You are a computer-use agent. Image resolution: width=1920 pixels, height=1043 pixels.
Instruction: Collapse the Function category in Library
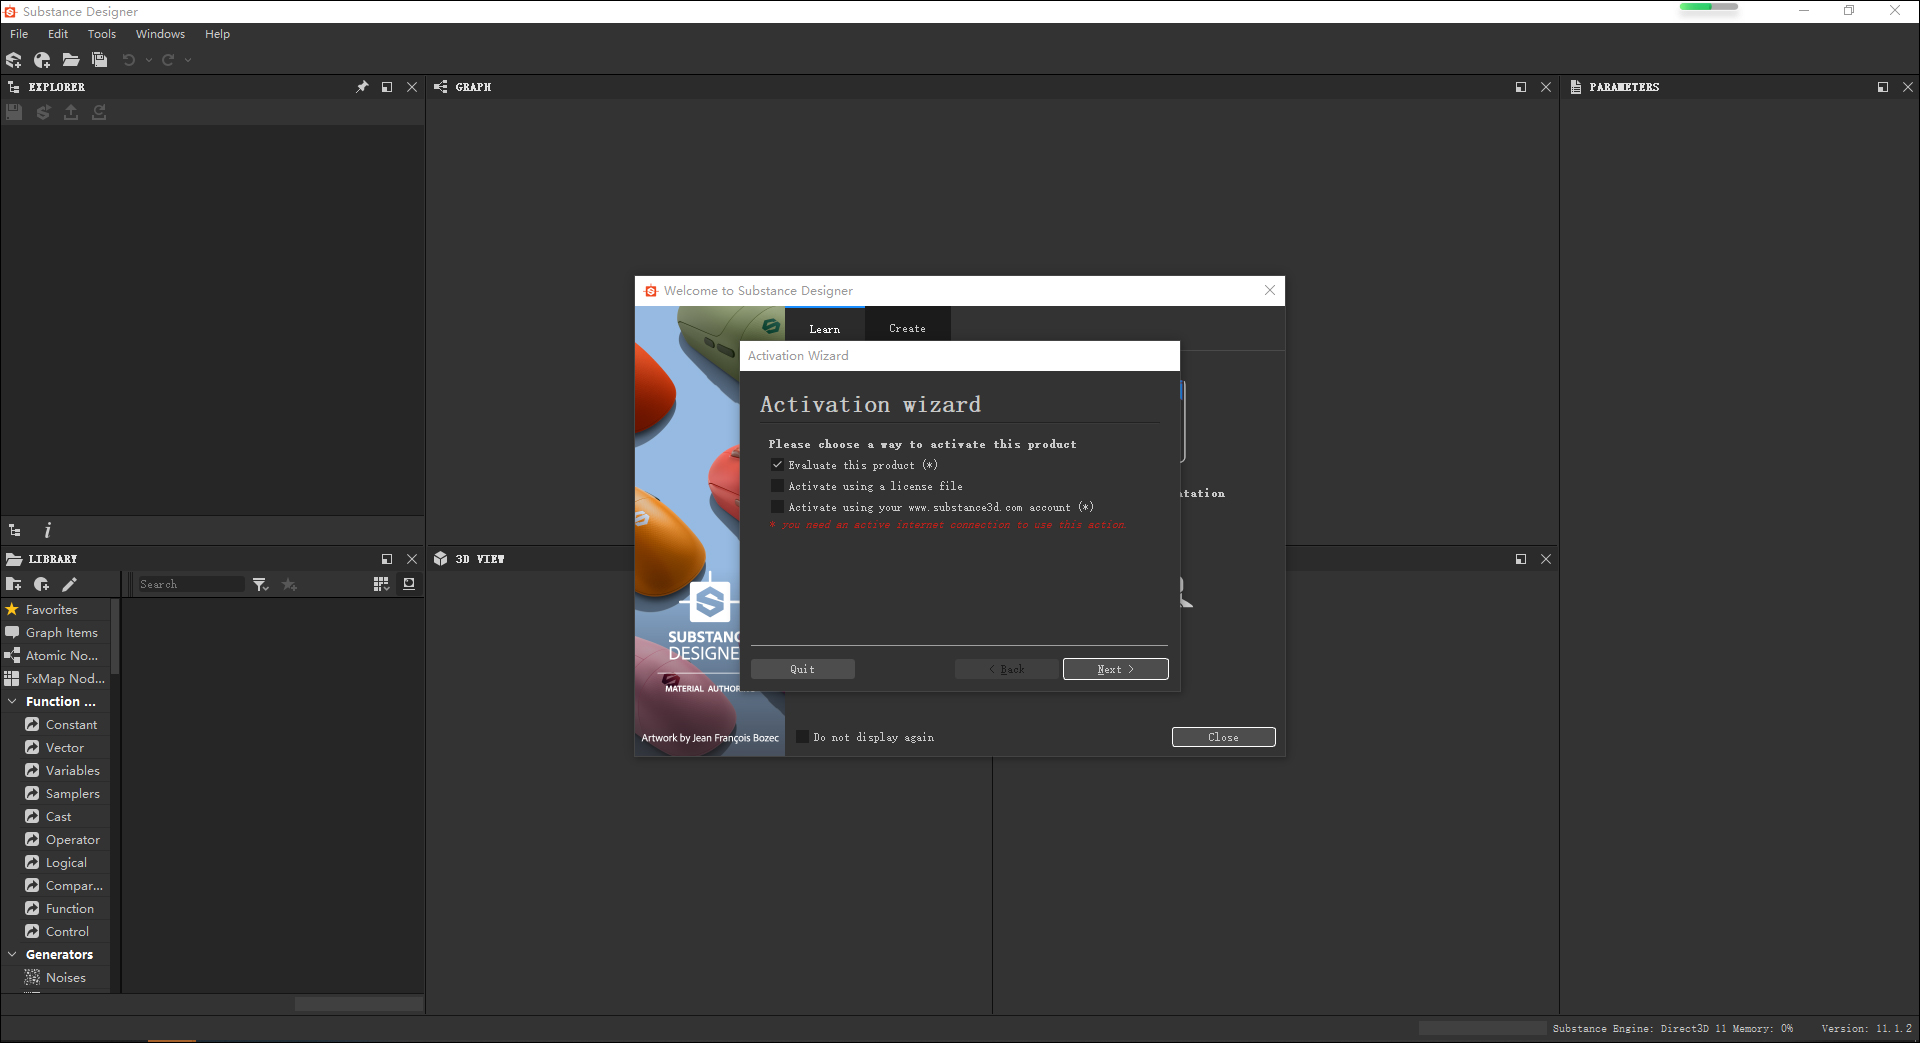11,701
